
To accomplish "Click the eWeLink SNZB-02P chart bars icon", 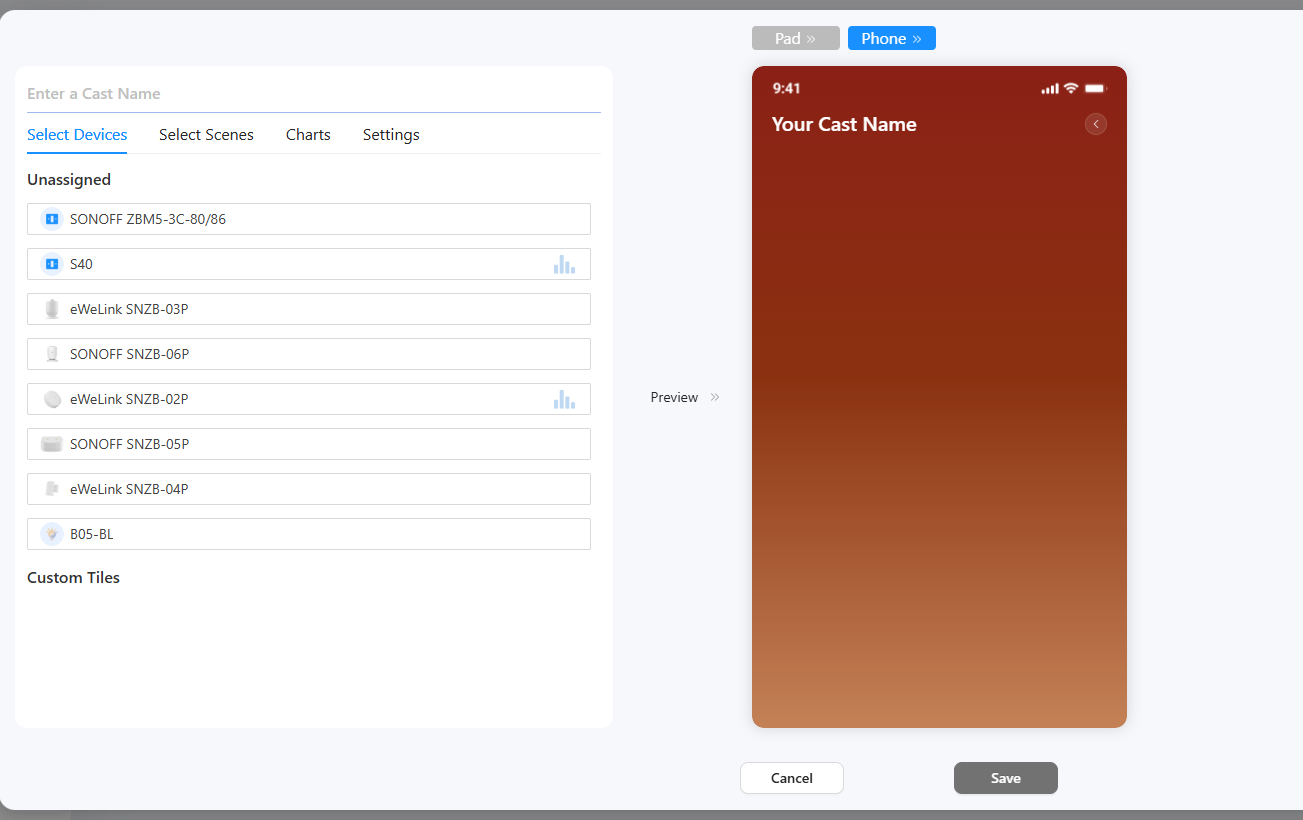I will (564, 399).
